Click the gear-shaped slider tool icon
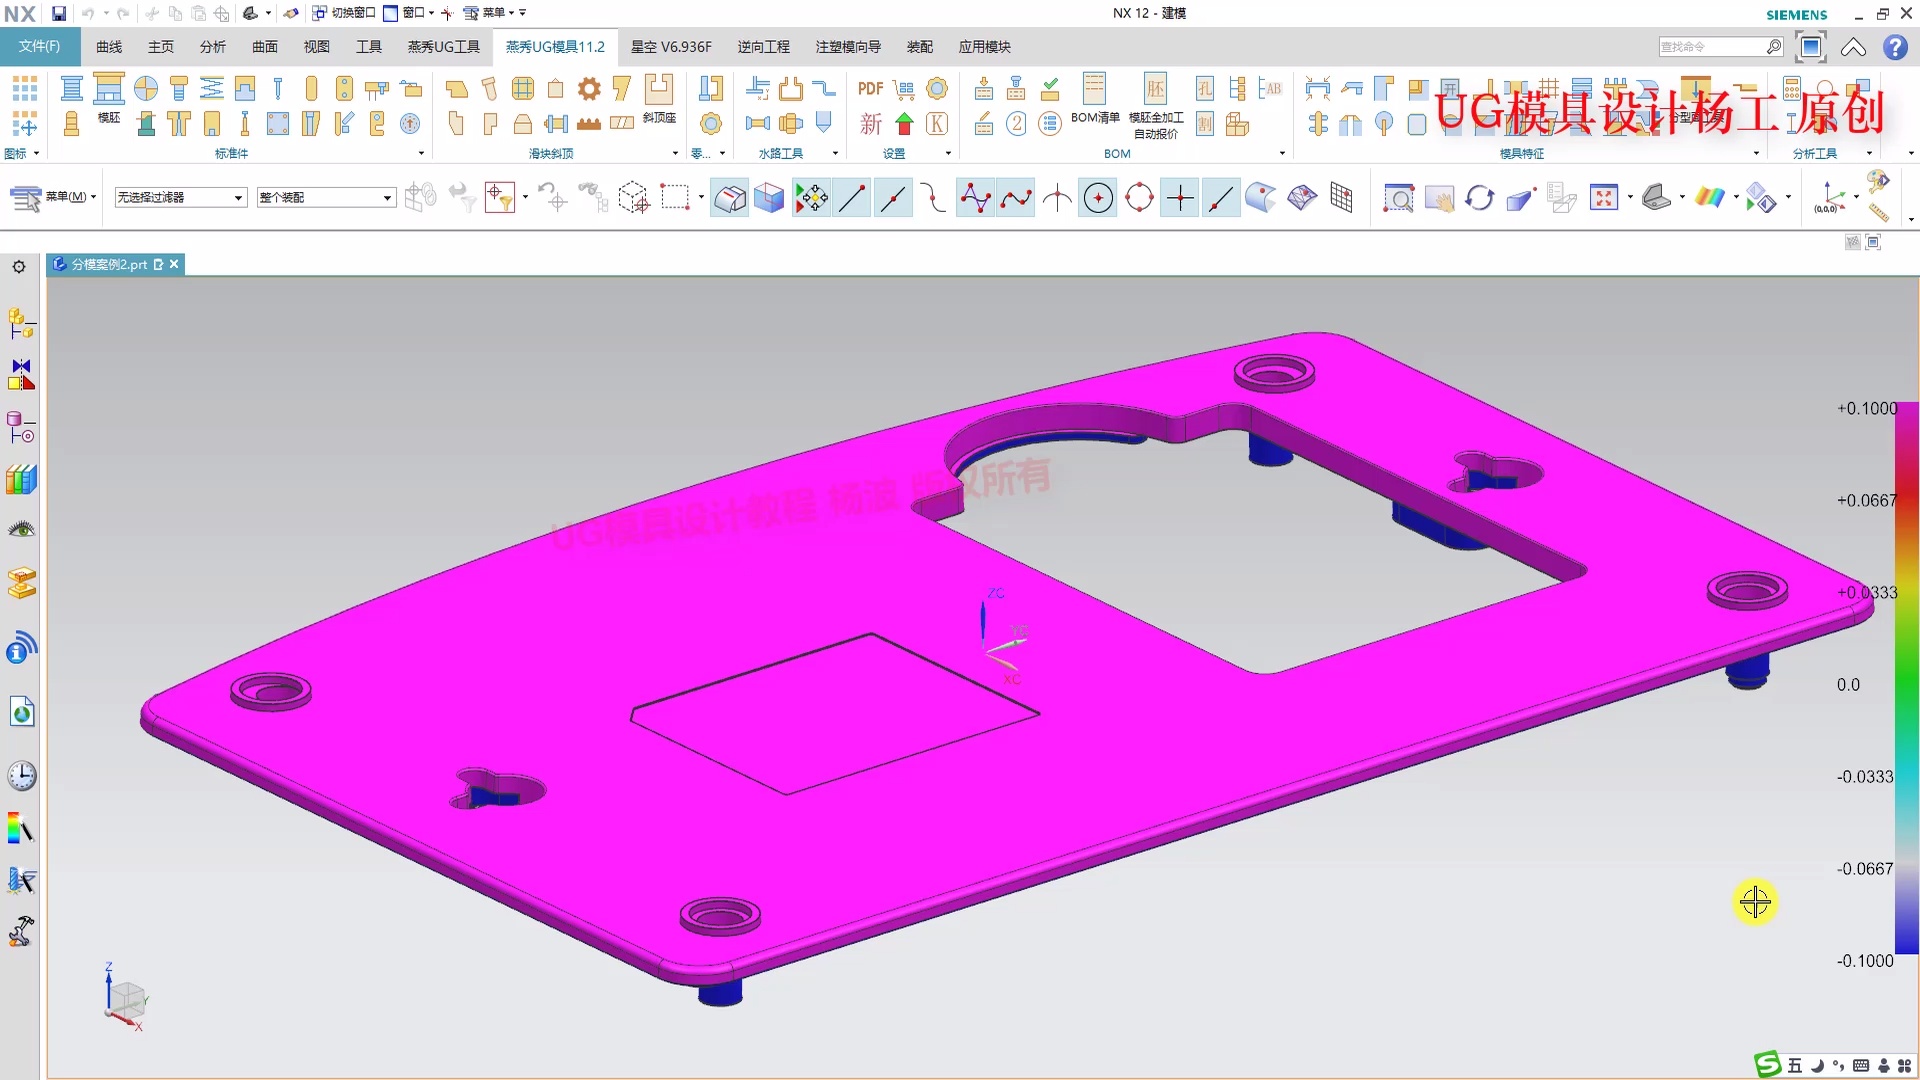Image resolution: width=1920 pixels, height=1080 pixels. 589,89
